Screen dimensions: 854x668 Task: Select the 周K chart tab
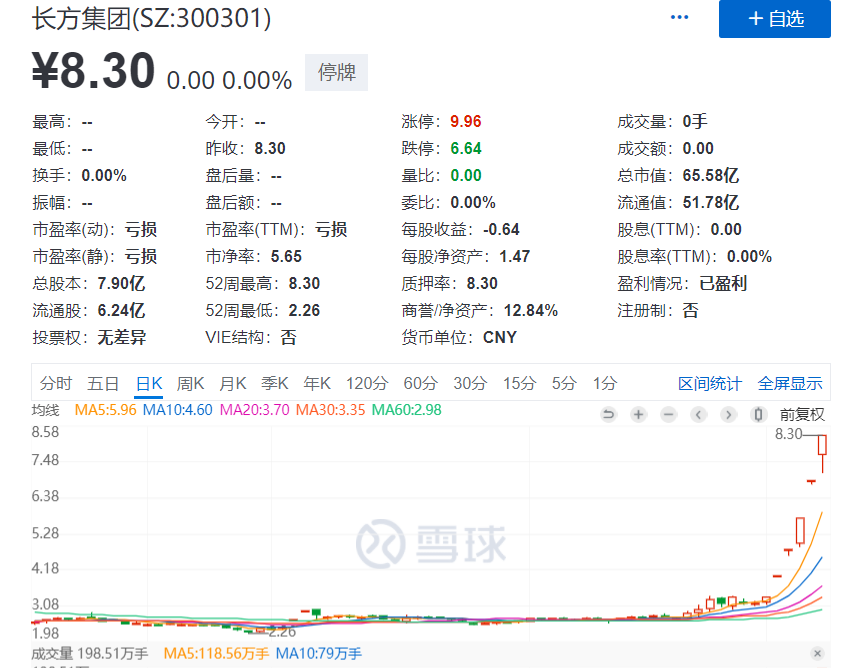click(x=190, y=384)
